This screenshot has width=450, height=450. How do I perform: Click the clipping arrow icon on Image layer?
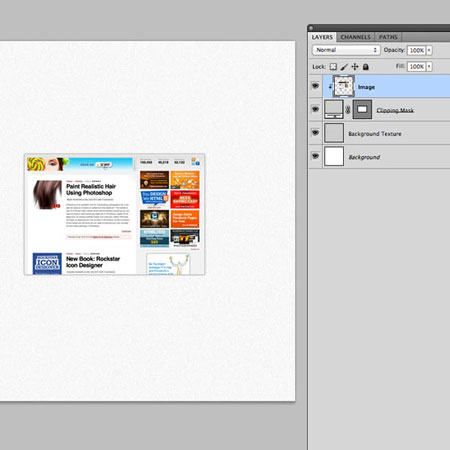(x=330, y=86)
